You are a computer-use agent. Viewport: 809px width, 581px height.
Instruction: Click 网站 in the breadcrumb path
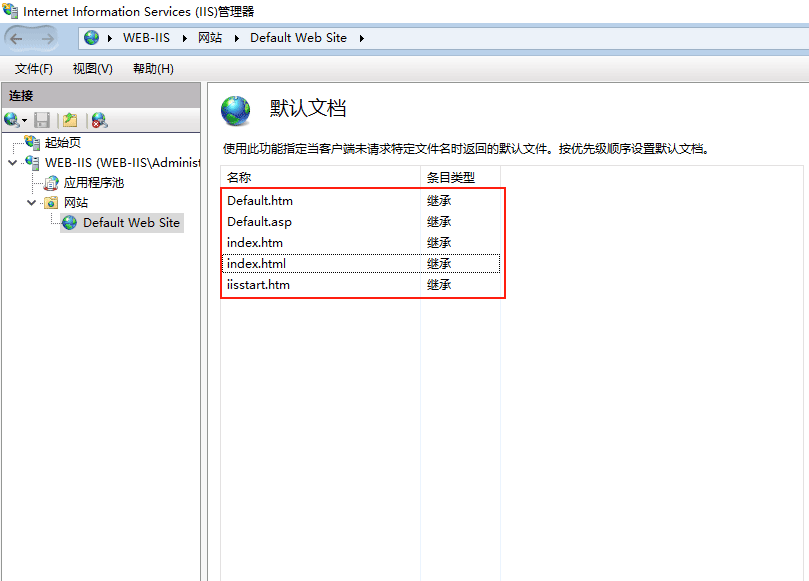210,38
